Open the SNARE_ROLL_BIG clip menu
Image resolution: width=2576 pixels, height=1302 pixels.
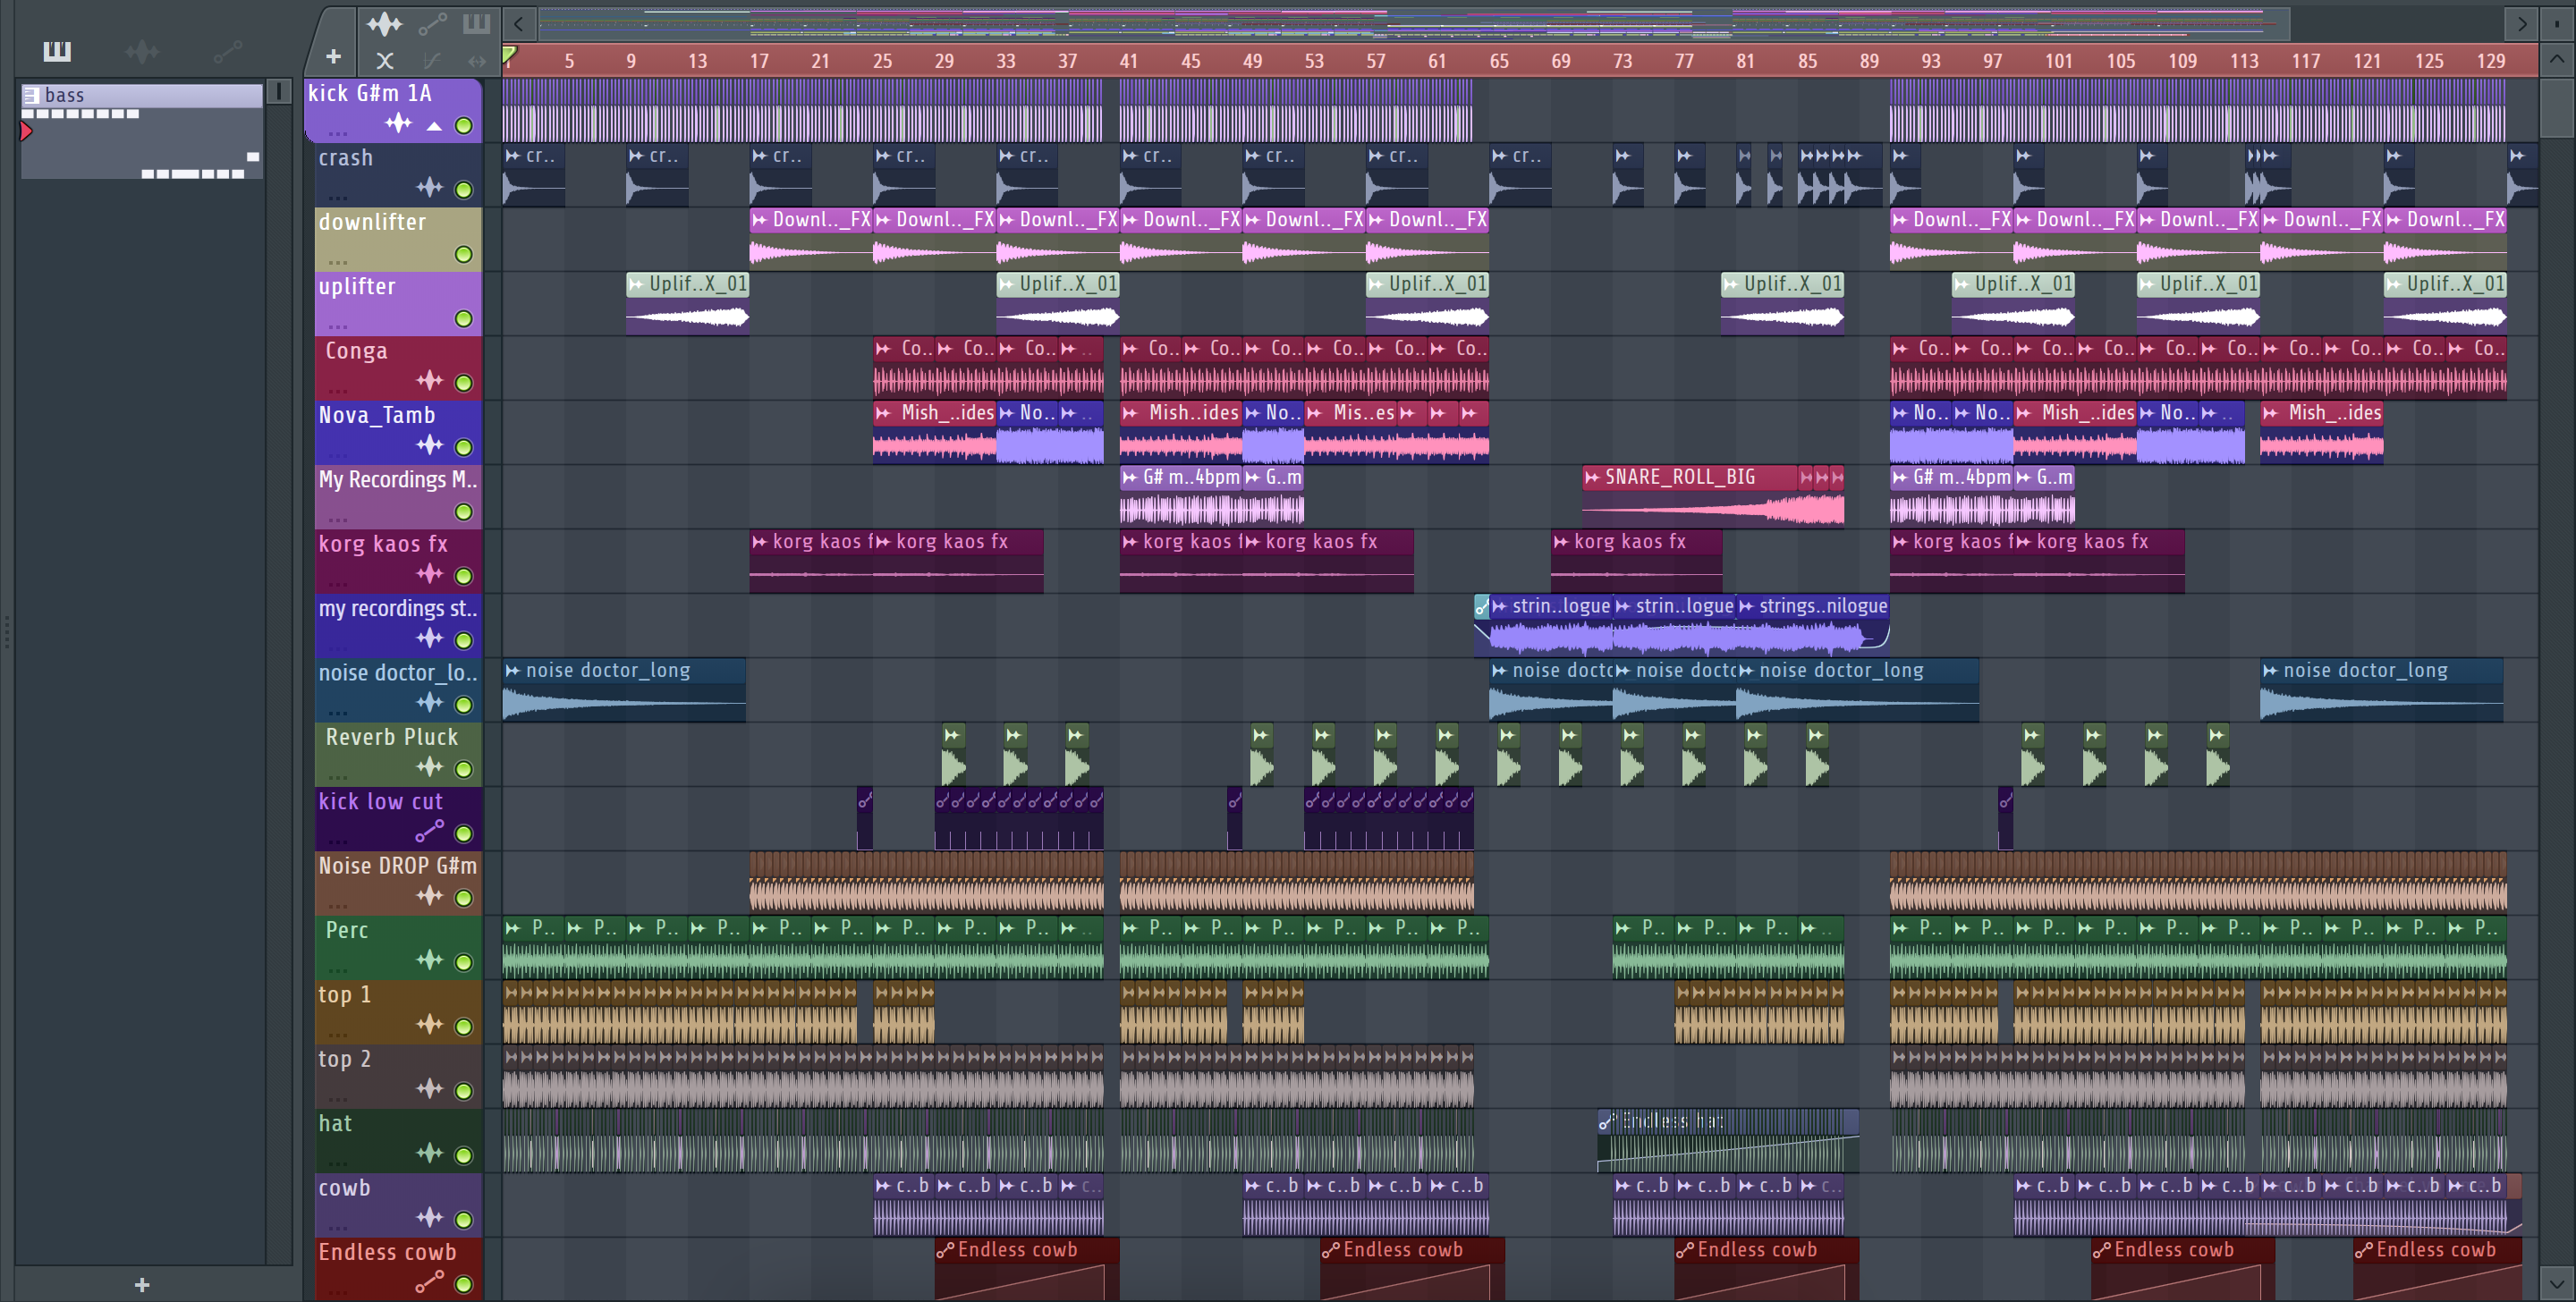tap(1592, 478)
